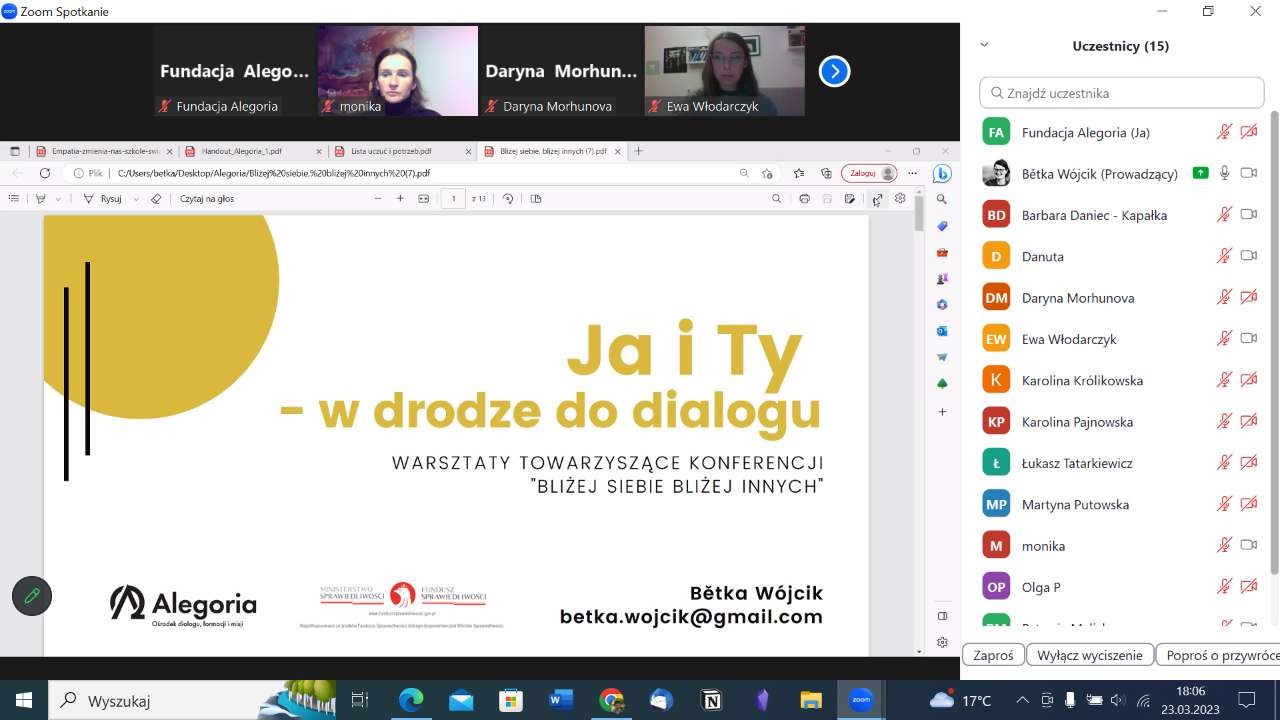Show hidden system tray icons chevron
The image size is (1280, 720).
(x=1022, y=700)
